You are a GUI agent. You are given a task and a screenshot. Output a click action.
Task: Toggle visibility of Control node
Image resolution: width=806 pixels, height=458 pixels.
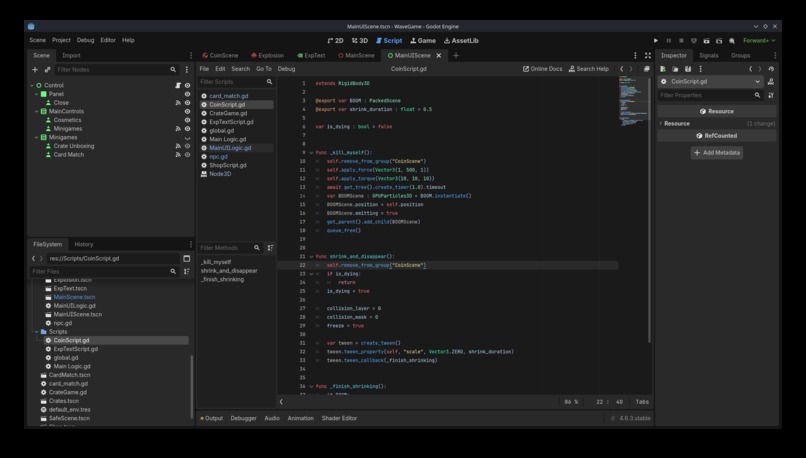pyautogui.click(x=188, y=85)
